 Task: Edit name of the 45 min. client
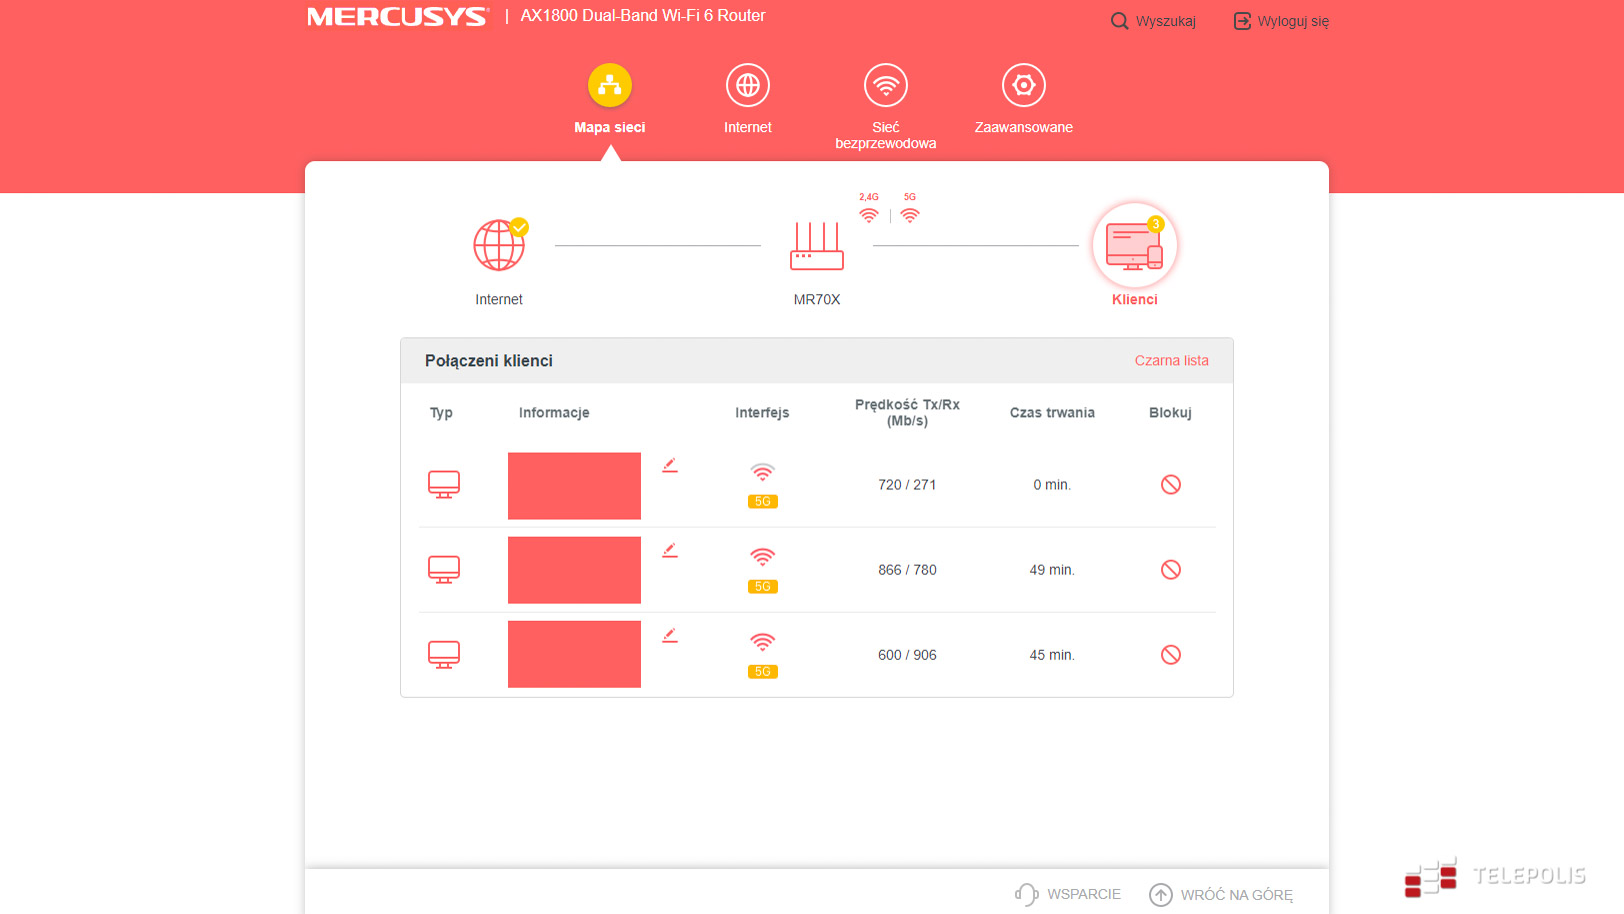[670, 635]
